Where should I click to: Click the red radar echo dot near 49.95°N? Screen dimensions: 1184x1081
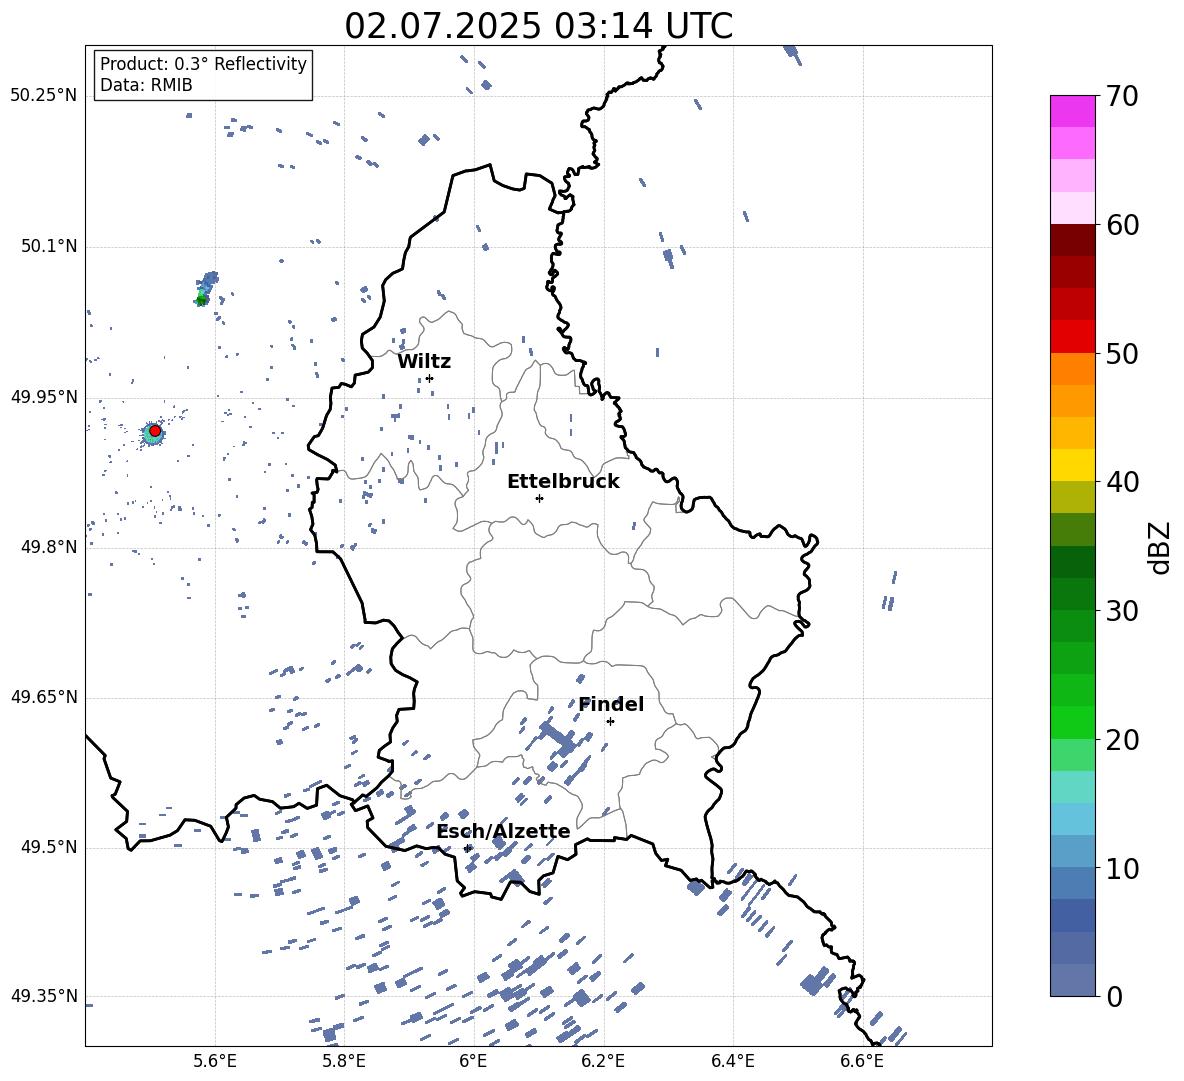click(155, 431)
